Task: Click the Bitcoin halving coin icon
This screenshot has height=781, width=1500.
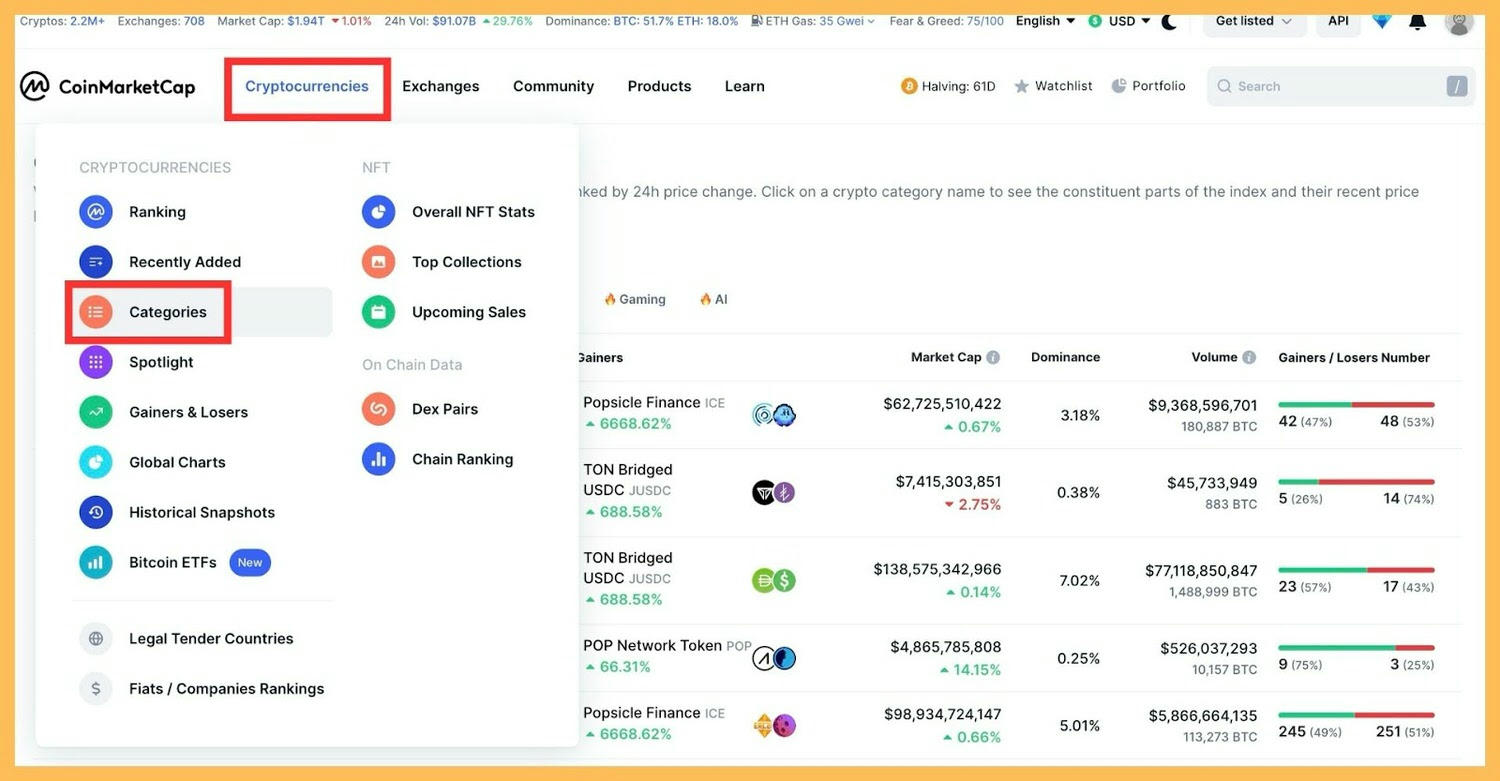Action: [909, 87]
